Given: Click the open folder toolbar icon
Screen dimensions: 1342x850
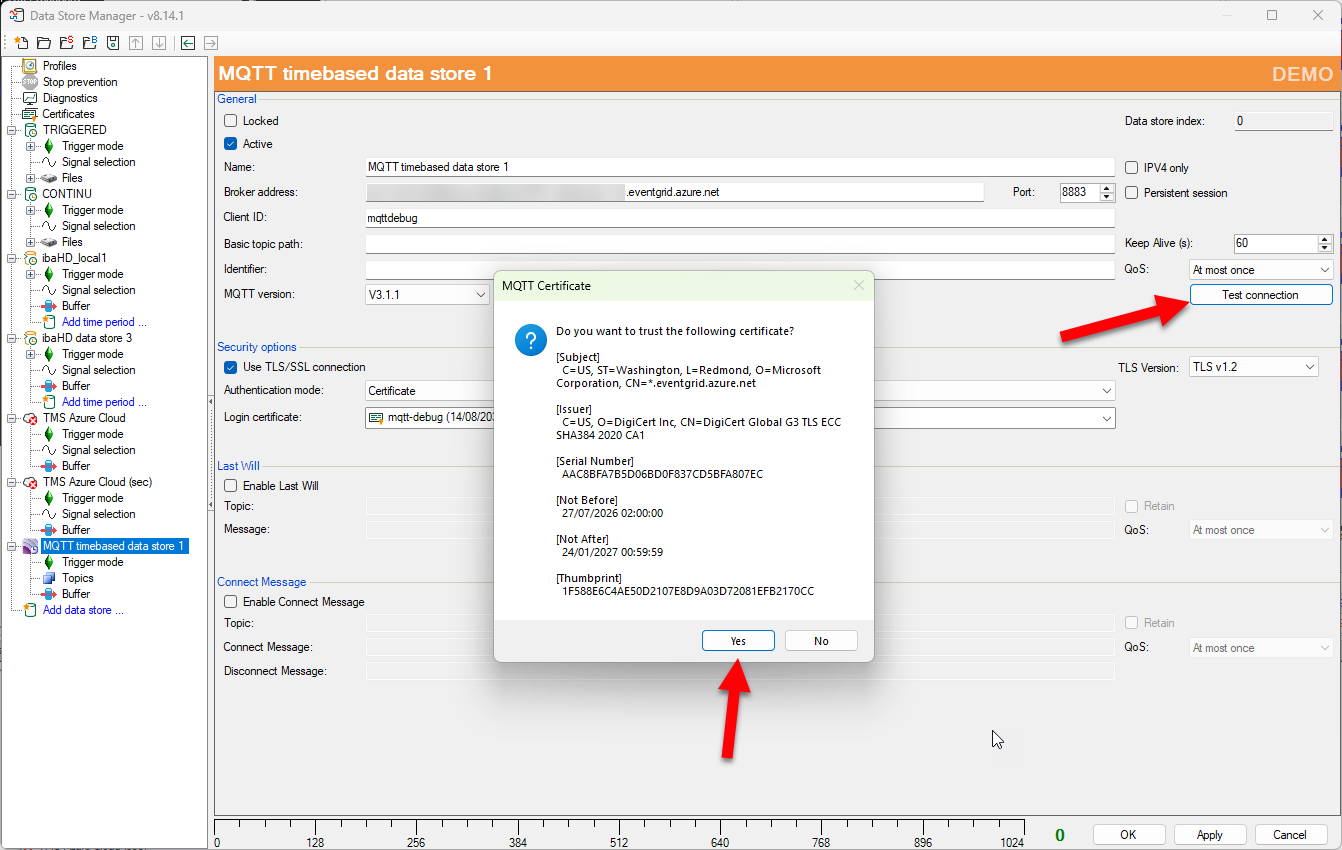Looking at the screenshot, I should (x=44, y=43).
